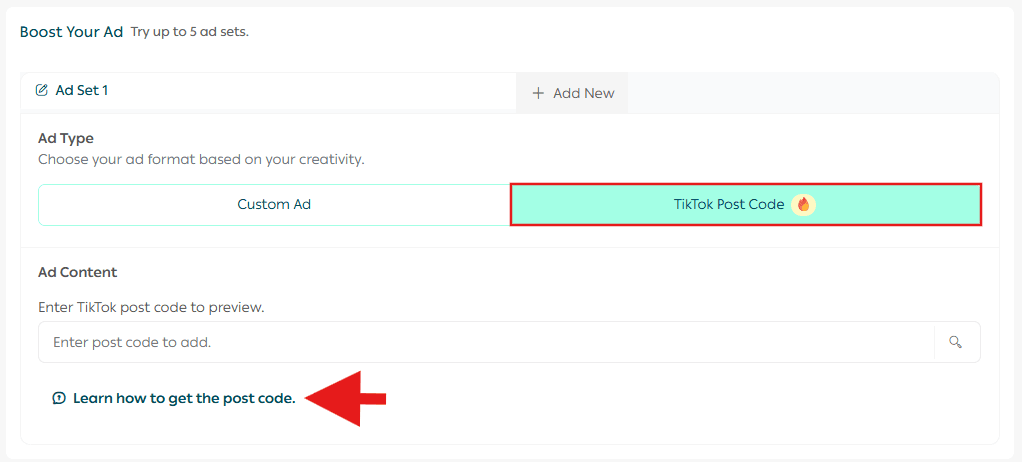Click the Enter TikTok post code to preview text
This screenshot has height=462, width=1022.
click(151, 307)
